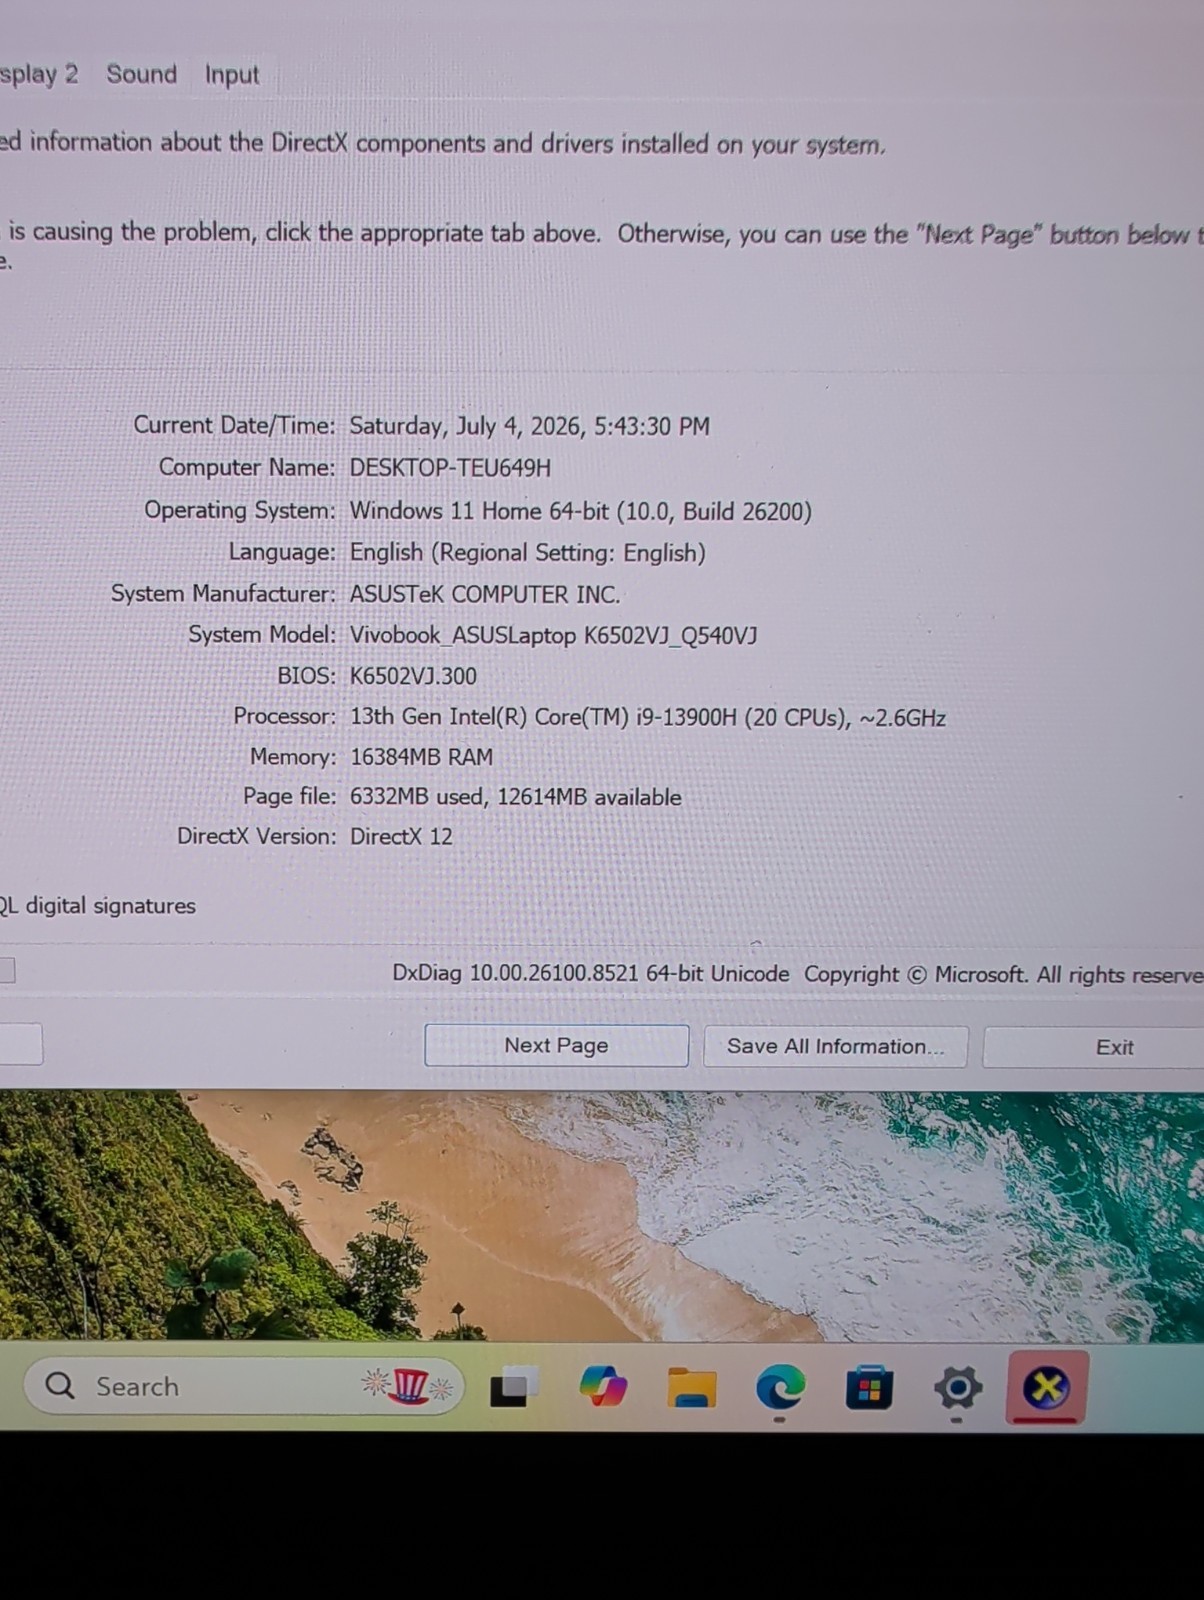Open Microsoft Store from the taskbar
Screen dimensions: 1204x1600
[869, 1388]
